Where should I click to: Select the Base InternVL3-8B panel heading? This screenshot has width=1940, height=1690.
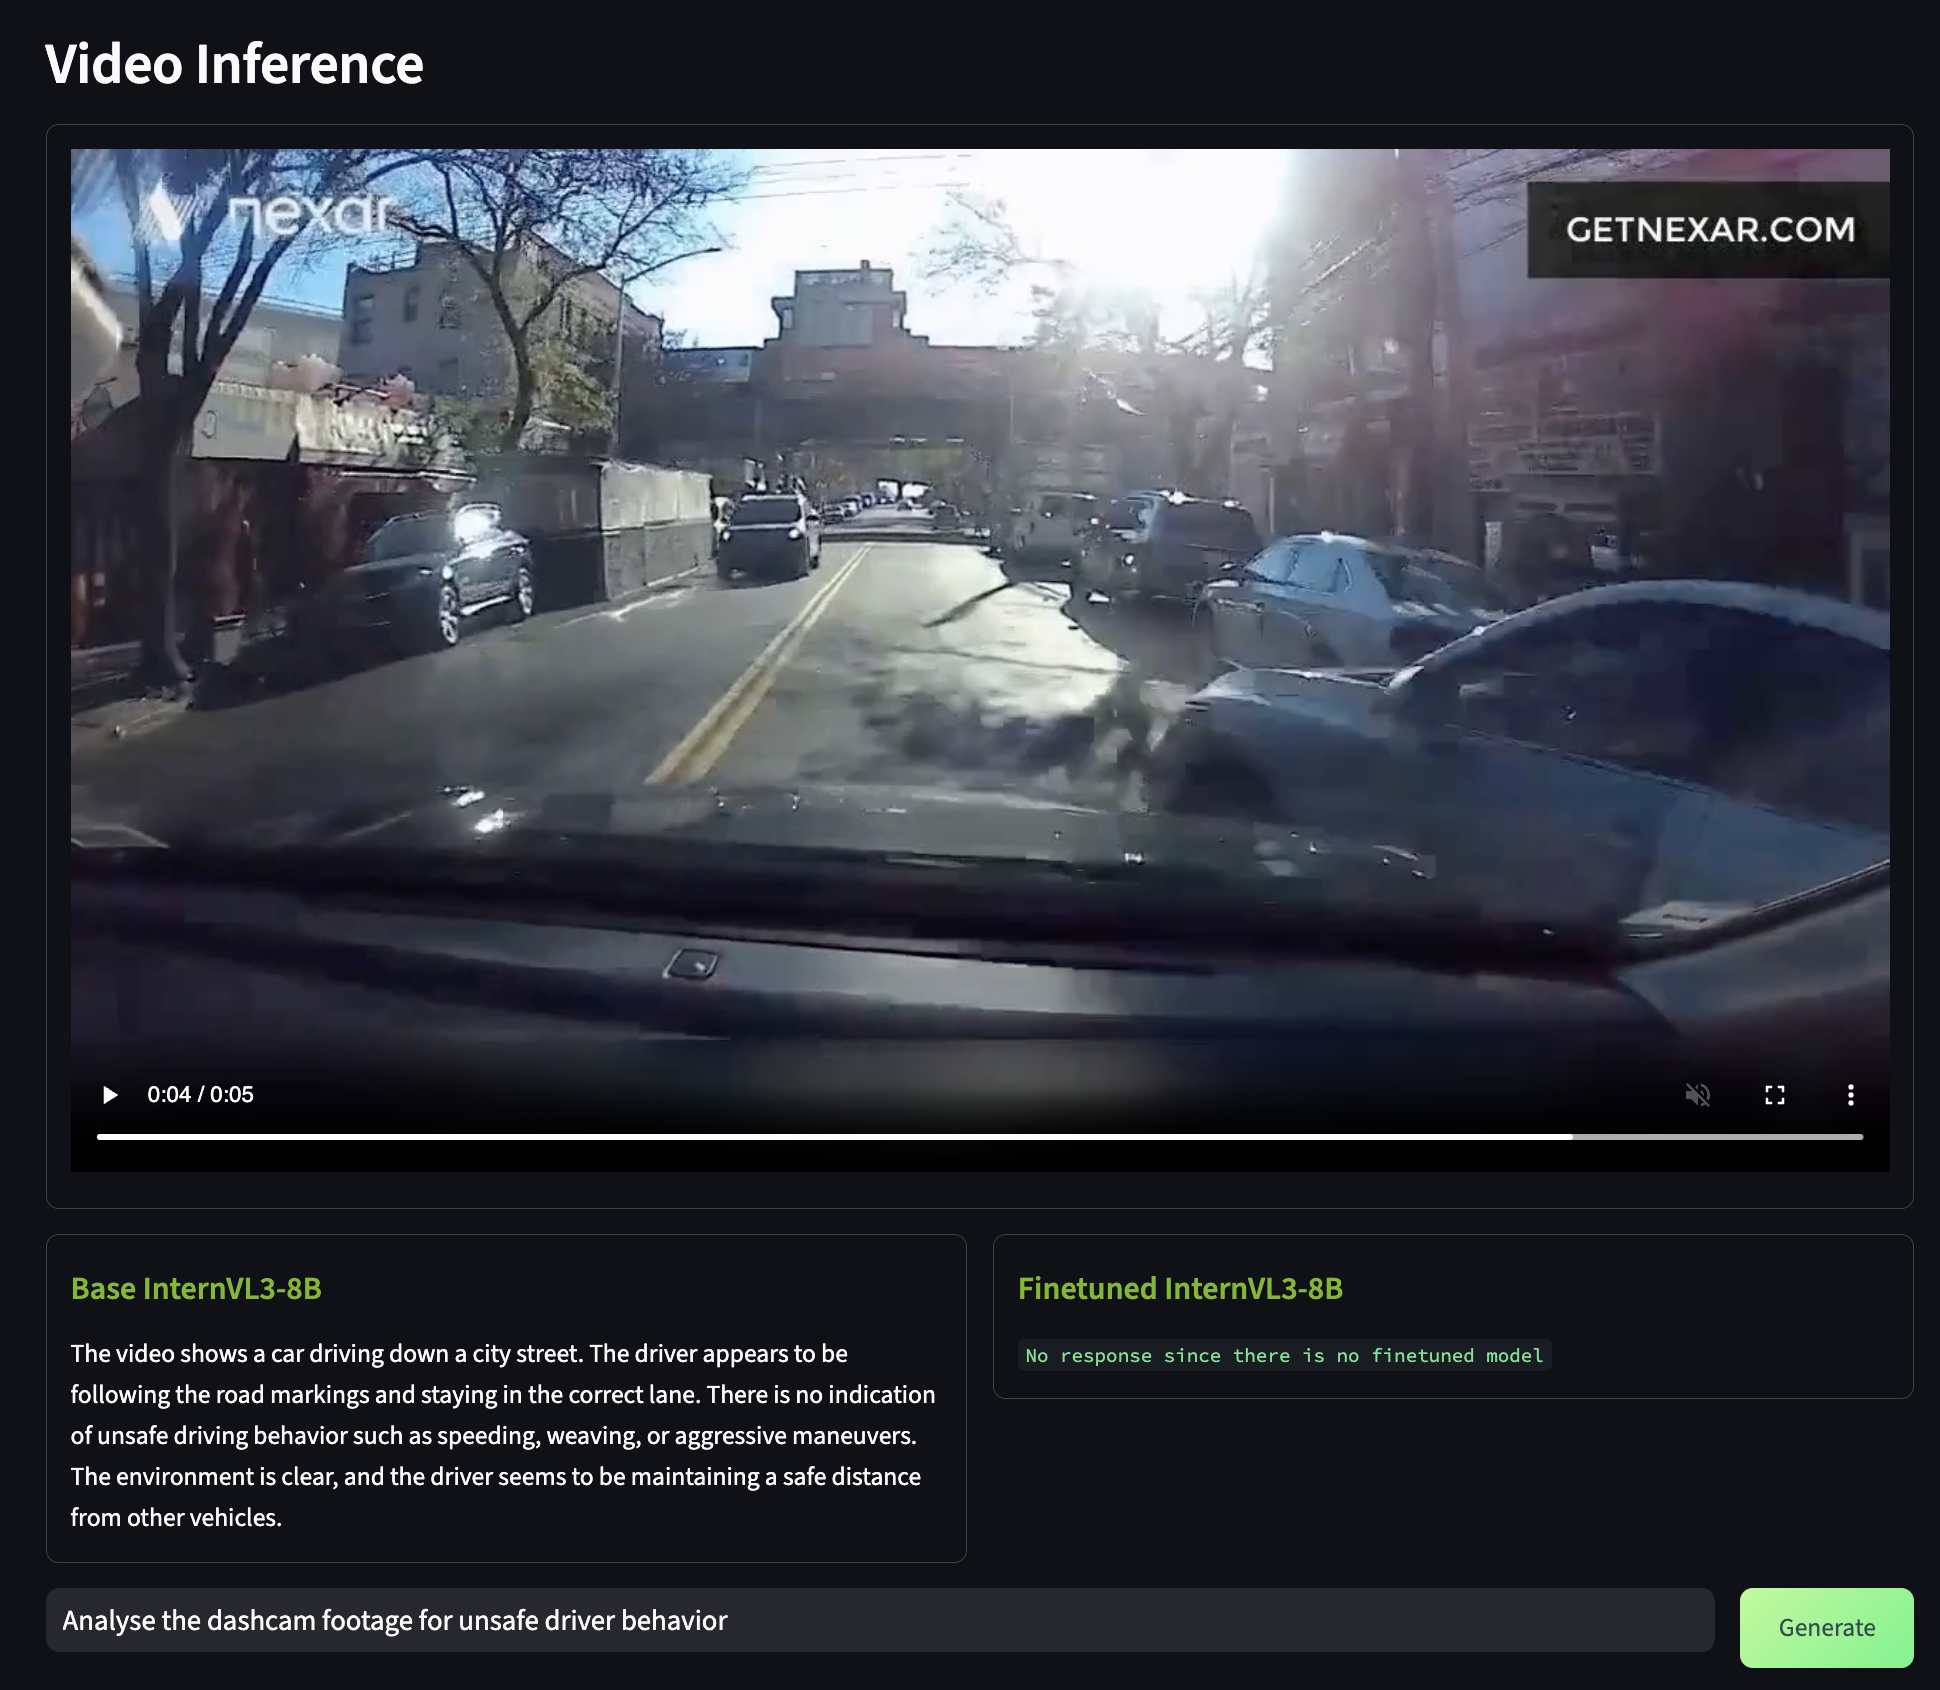coord(197,1289)
